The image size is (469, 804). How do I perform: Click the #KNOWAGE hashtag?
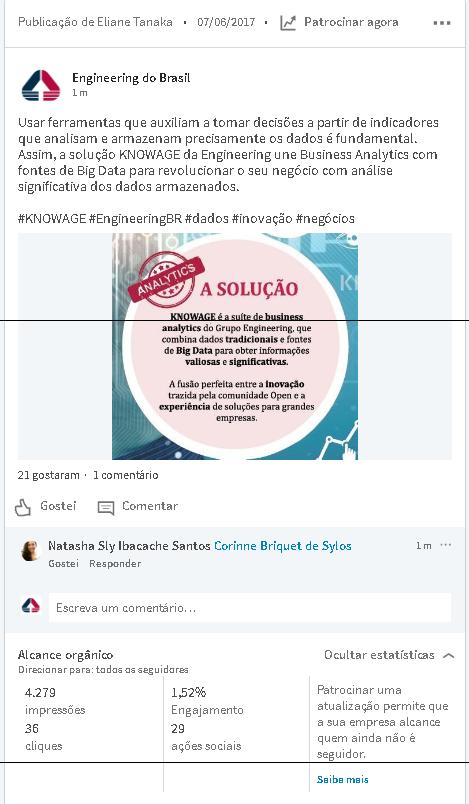point(52,219)
